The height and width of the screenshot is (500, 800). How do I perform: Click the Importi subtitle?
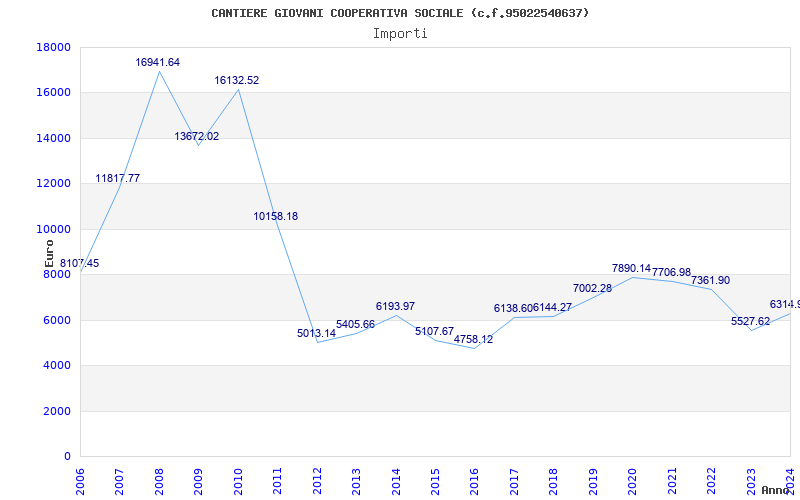[x=400, y=34]
